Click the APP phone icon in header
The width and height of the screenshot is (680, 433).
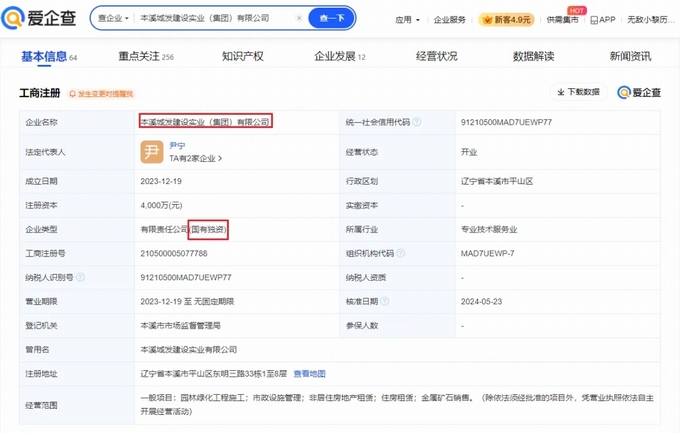[x=601, y=19]
